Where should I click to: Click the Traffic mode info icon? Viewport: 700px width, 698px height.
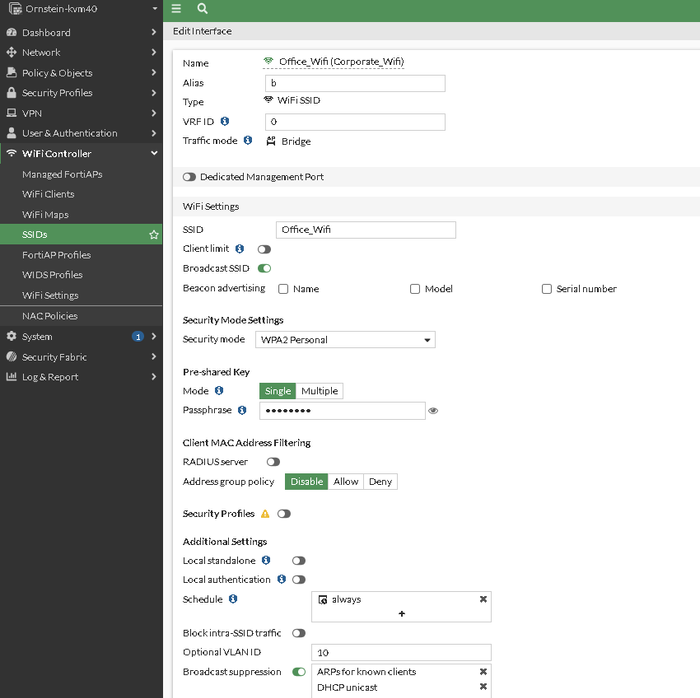[x=248, y=141]
